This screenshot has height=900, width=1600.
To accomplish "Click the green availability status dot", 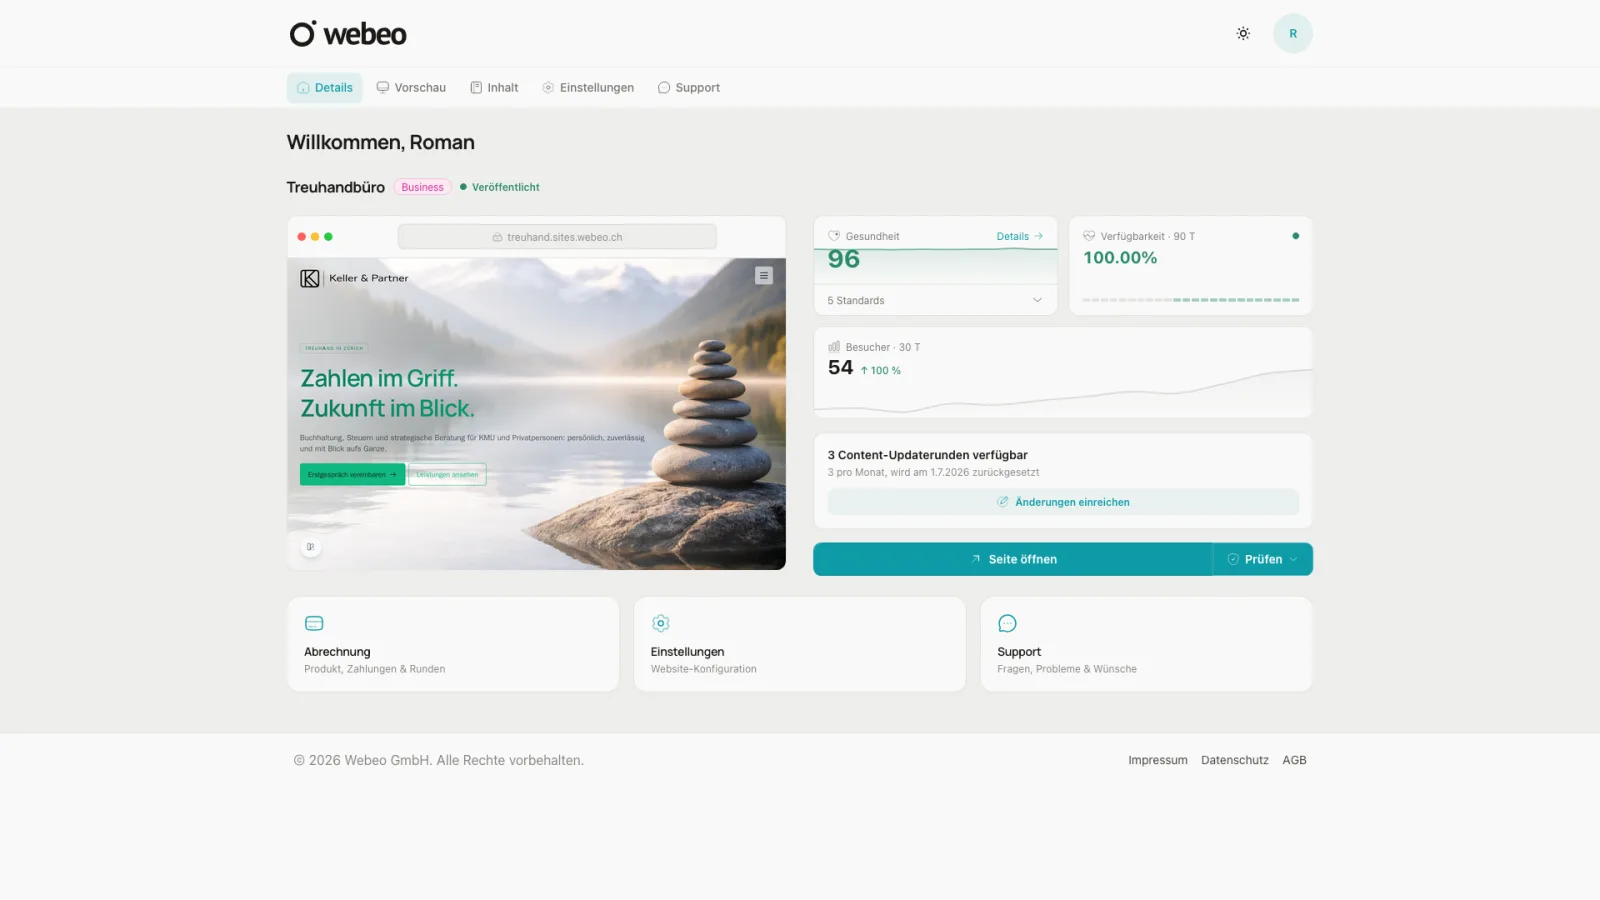I will [1295, 236].
